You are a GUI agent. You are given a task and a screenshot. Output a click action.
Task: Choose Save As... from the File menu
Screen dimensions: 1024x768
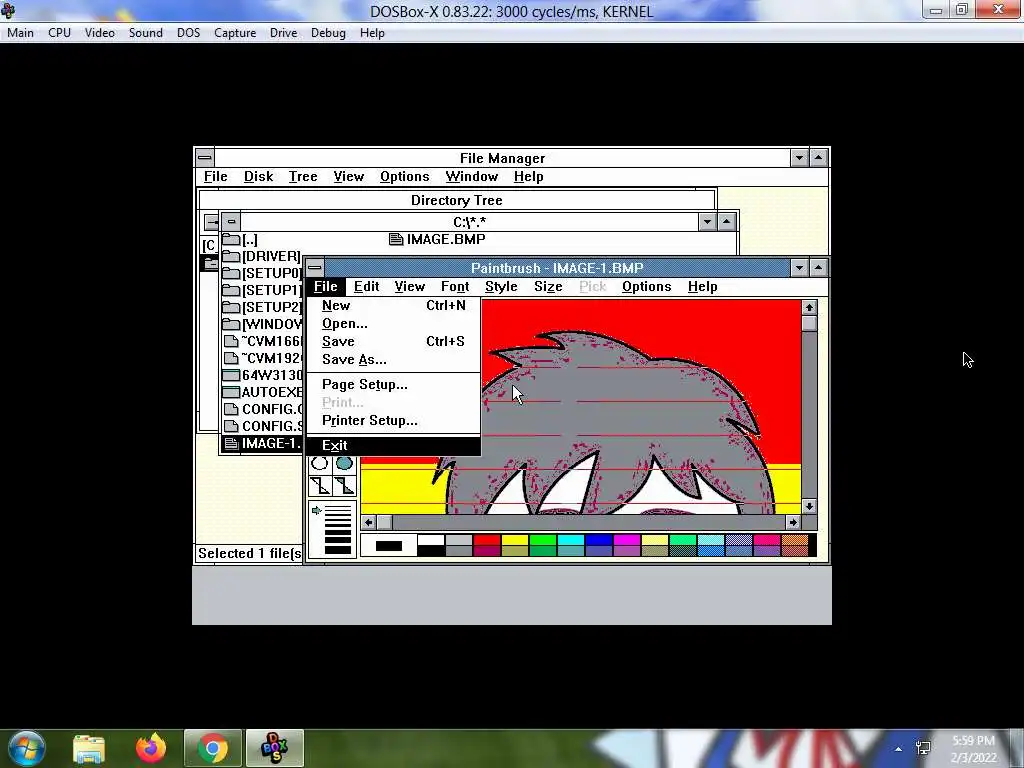pos(394,359)
